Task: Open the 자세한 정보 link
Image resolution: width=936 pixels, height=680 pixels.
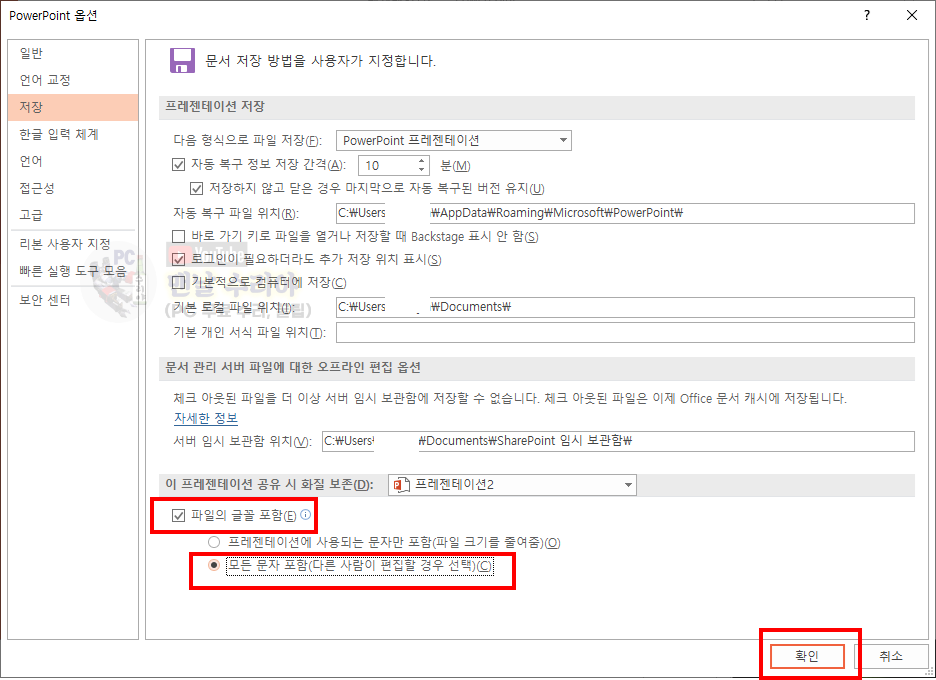Action: [x=206, y=418]
